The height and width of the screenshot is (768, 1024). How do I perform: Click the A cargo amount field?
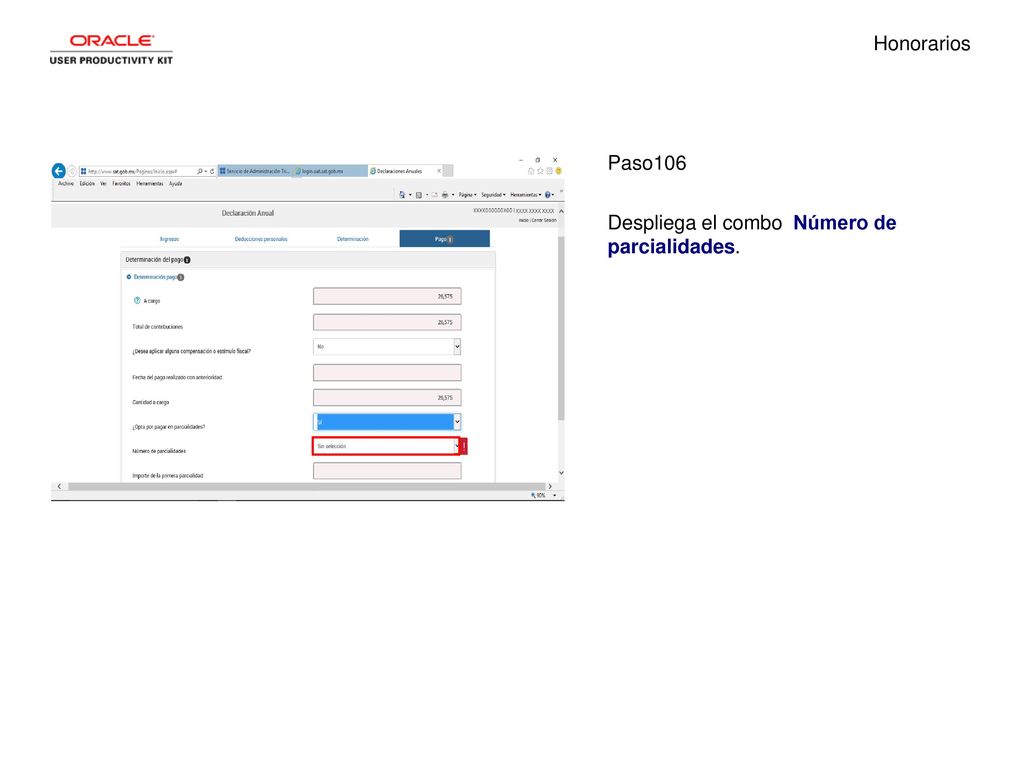[x=387, y=296]
